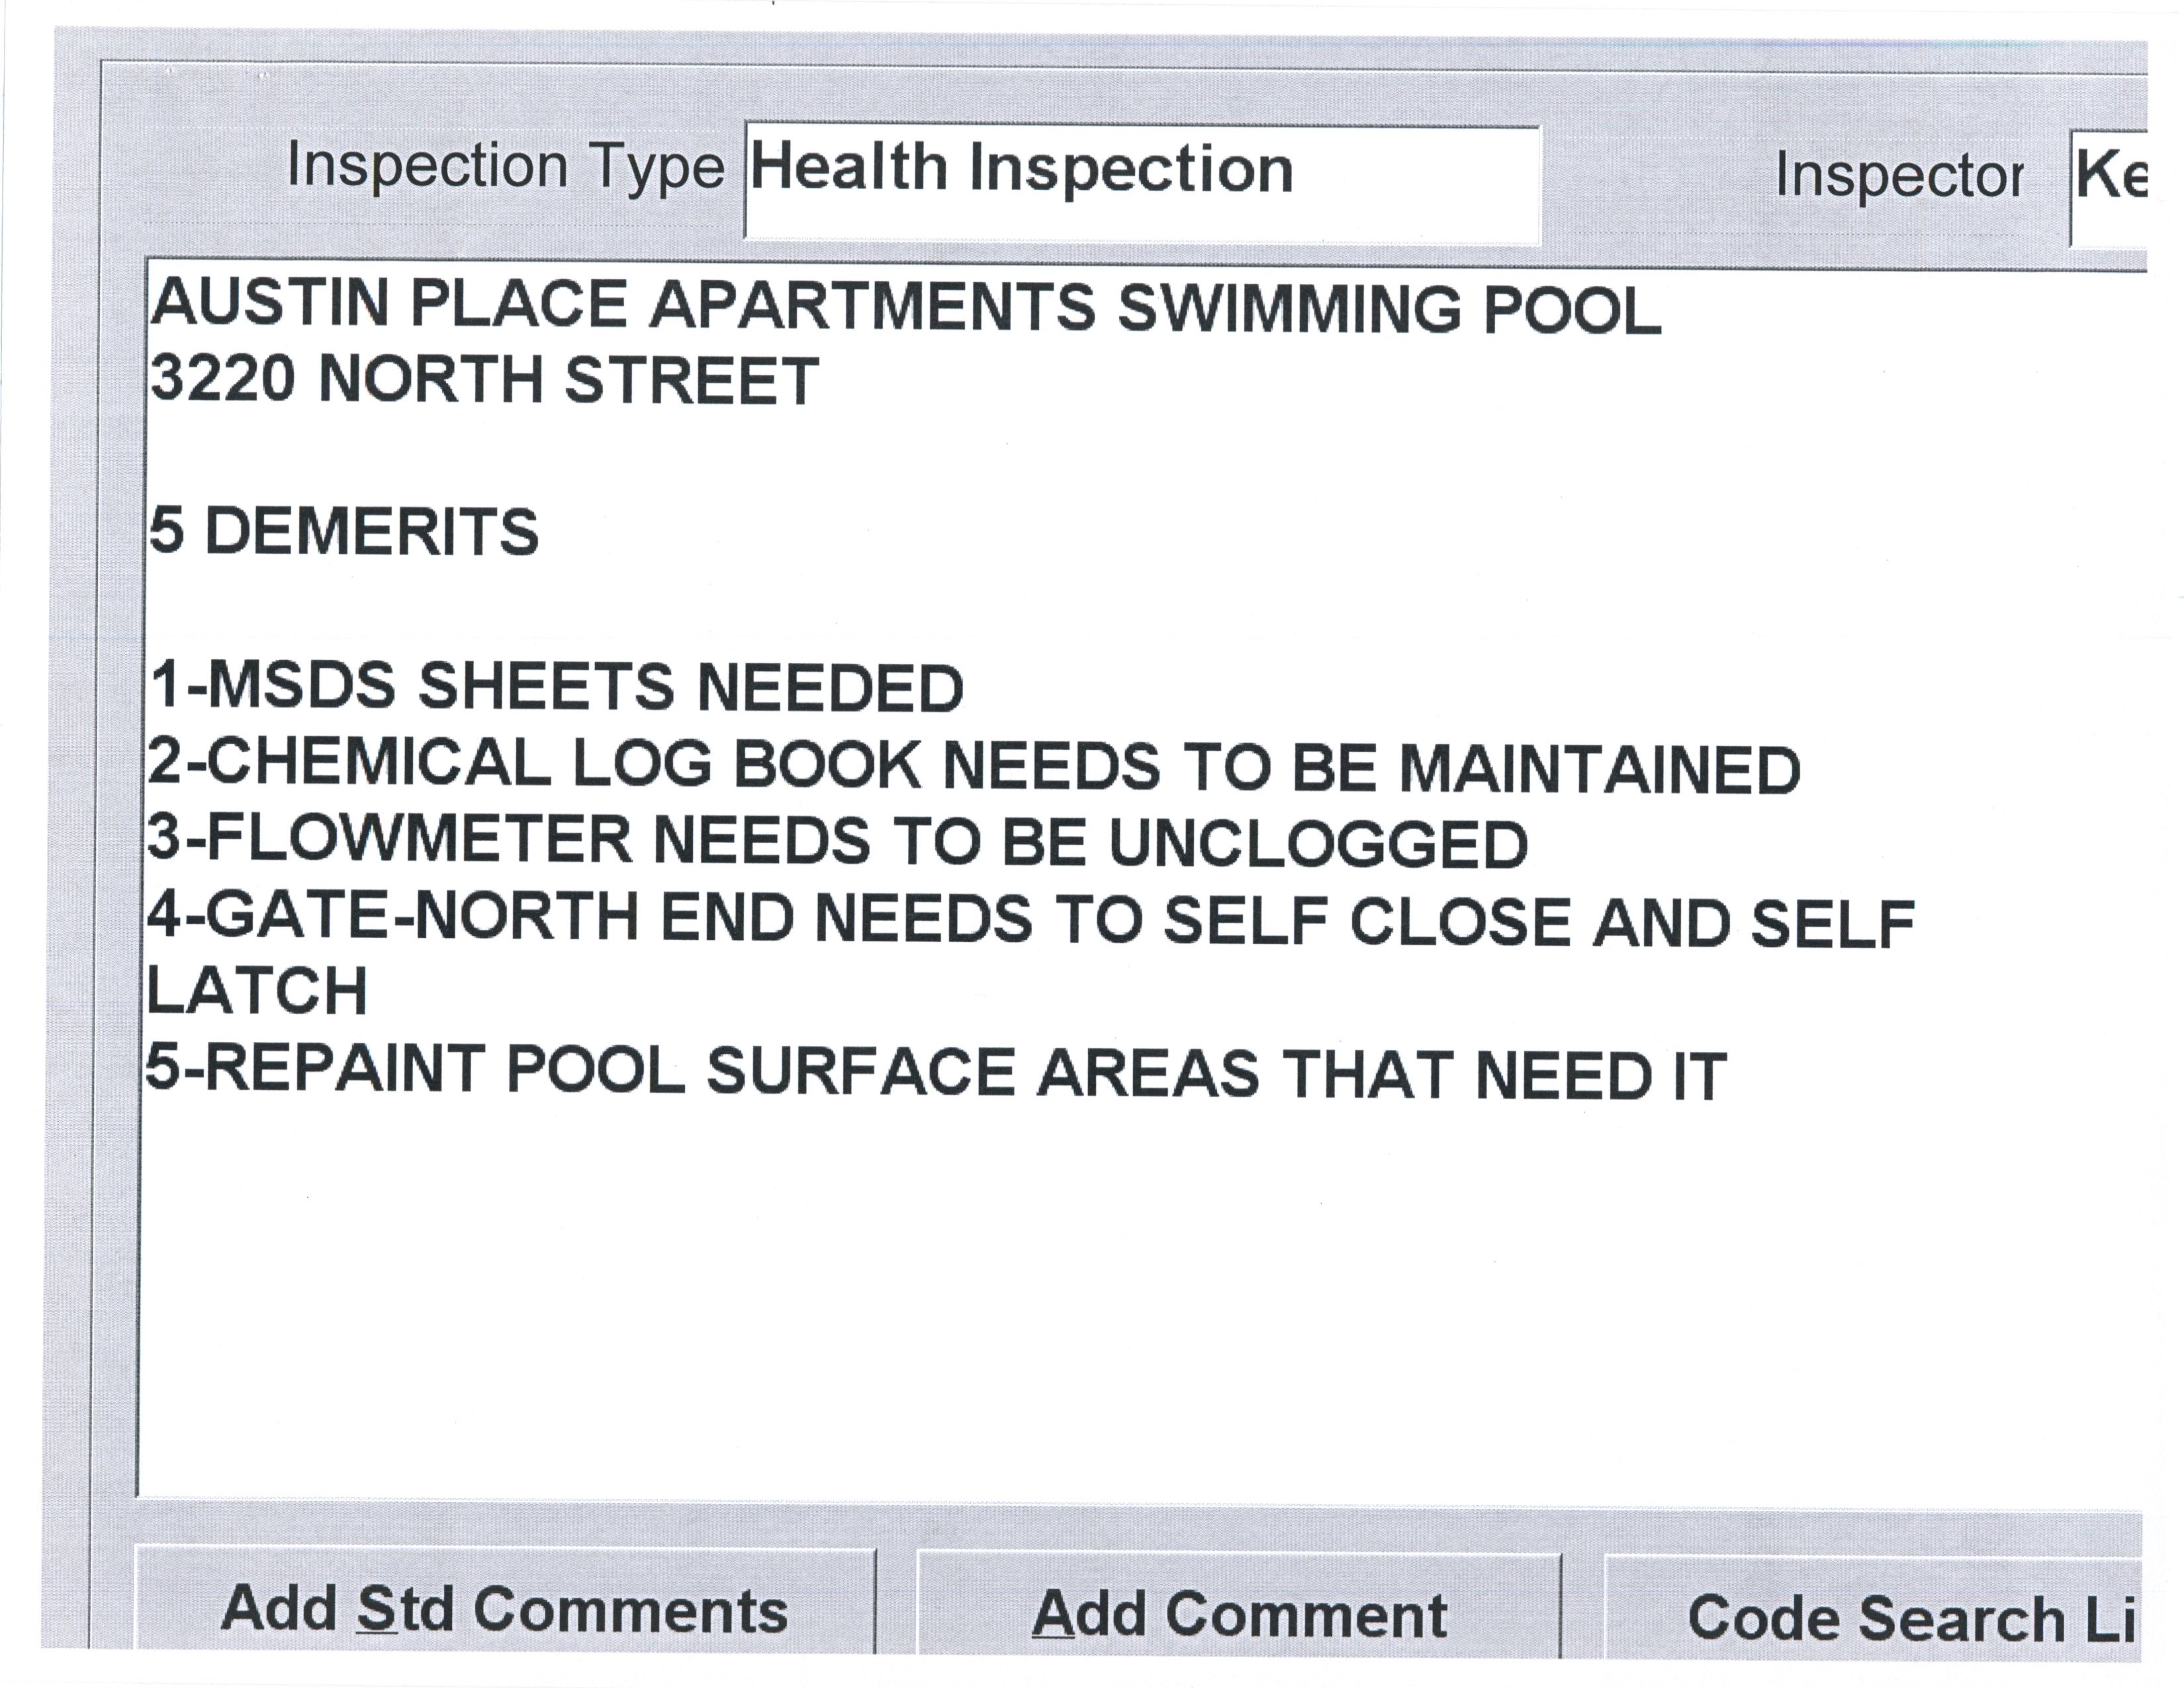
Task: Click the Gate-North End comment line
Action: [x=1030, y=920]
